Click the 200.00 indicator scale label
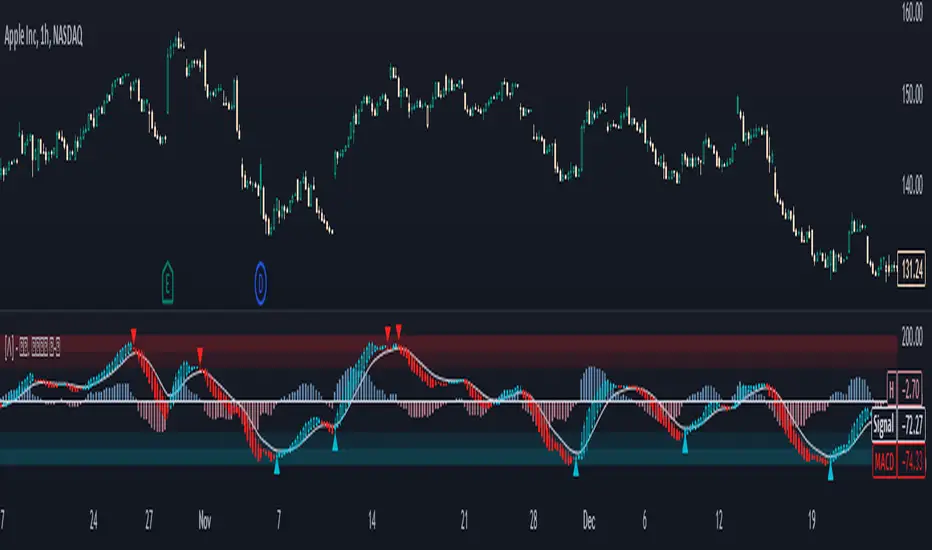 912,337
